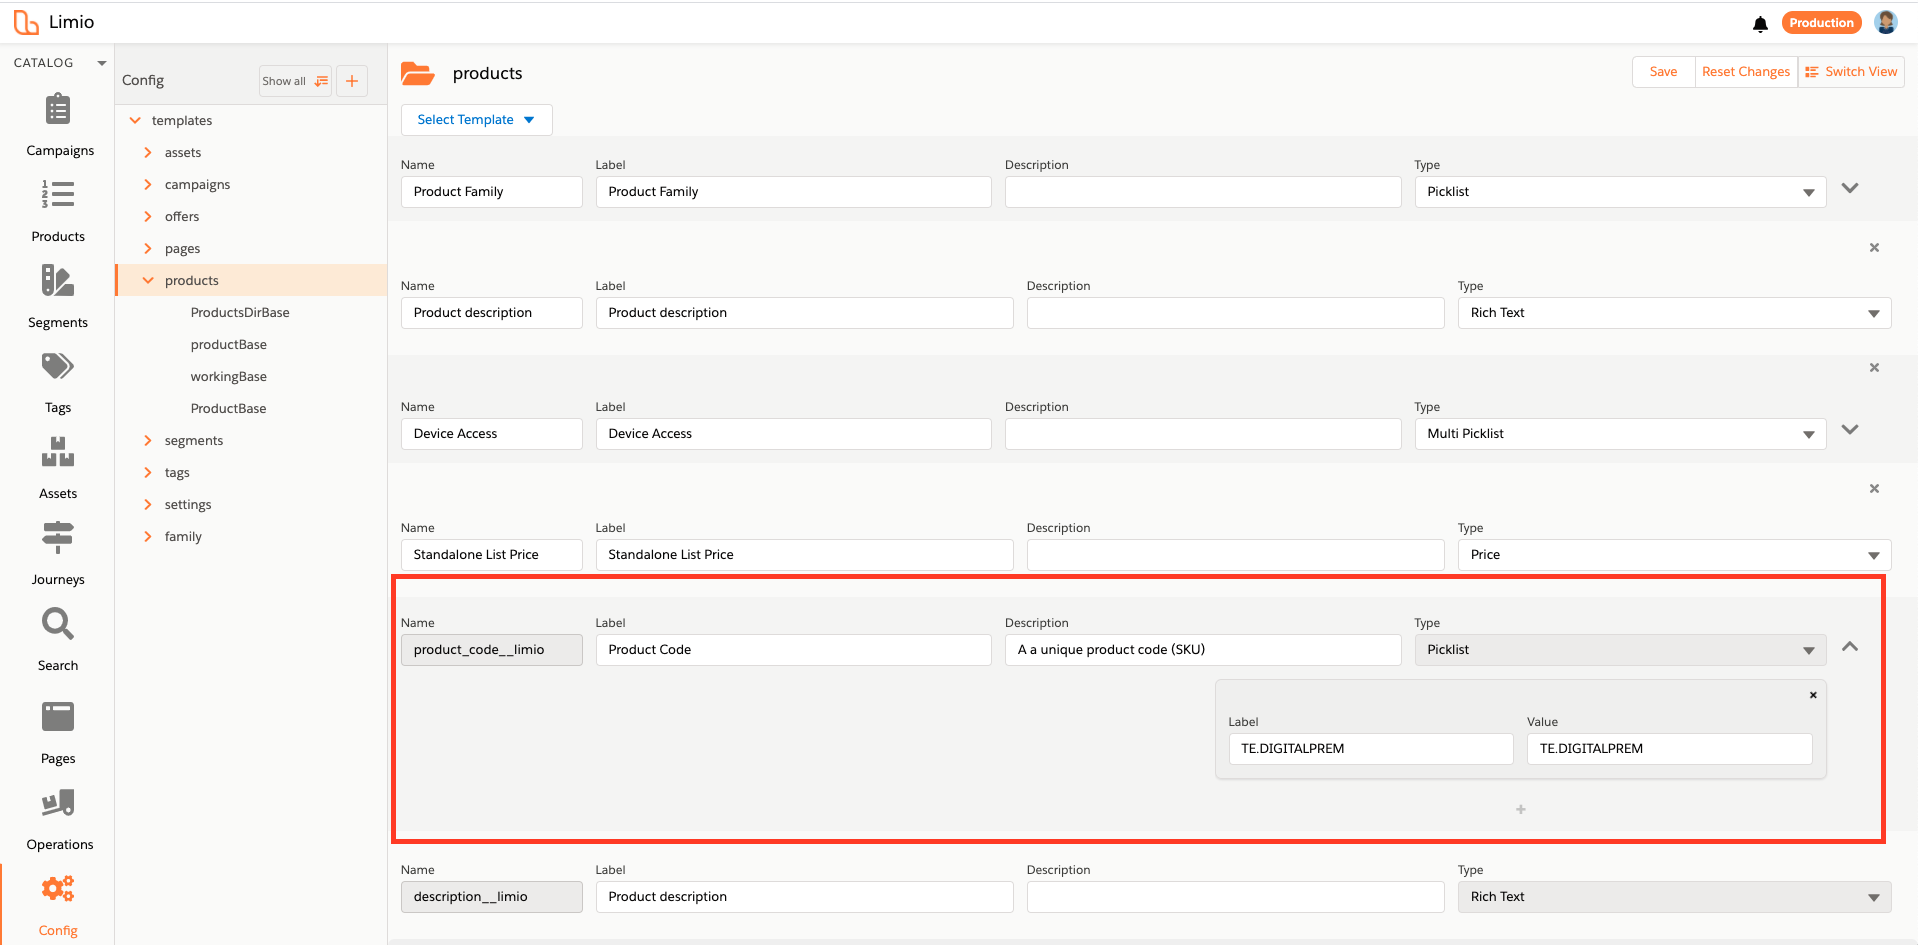Toggle the Show all filter

[295, 81]
